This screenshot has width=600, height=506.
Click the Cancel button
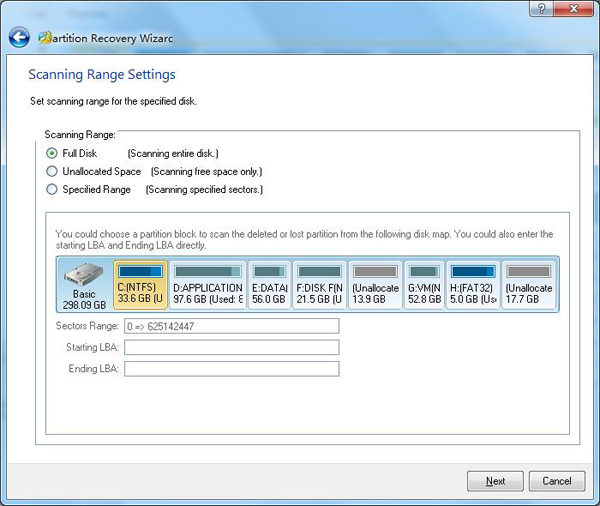pyautogui.click(x=557, y=481)
